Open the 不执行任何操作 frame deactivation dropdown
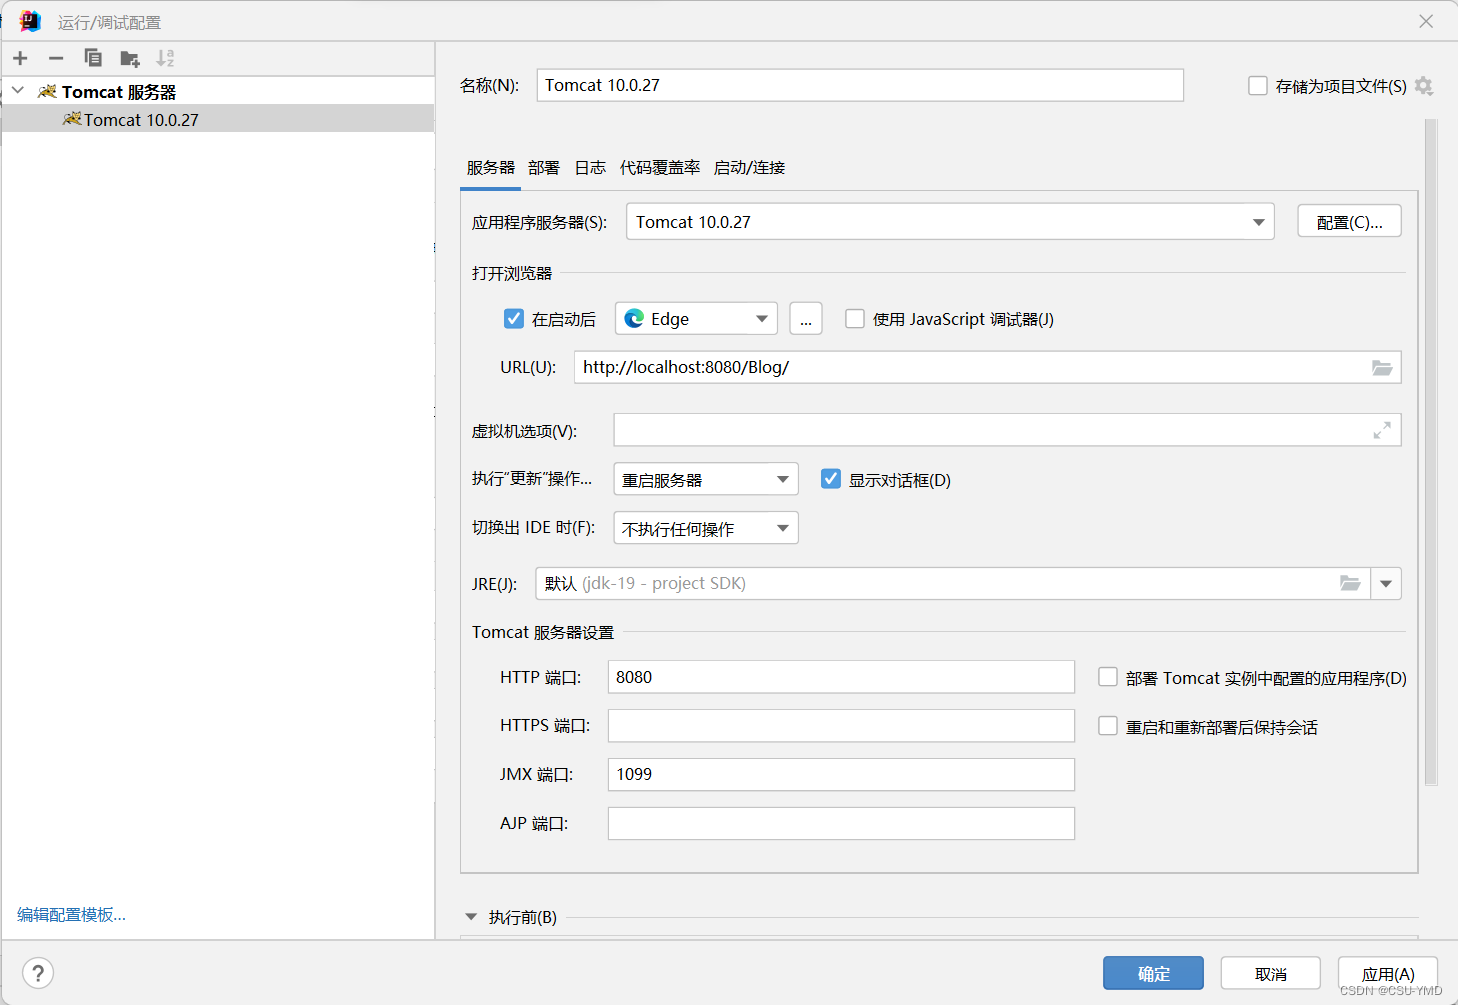Image resolution: width=1458 pixels, height=1005 pixels. point(706,528)
